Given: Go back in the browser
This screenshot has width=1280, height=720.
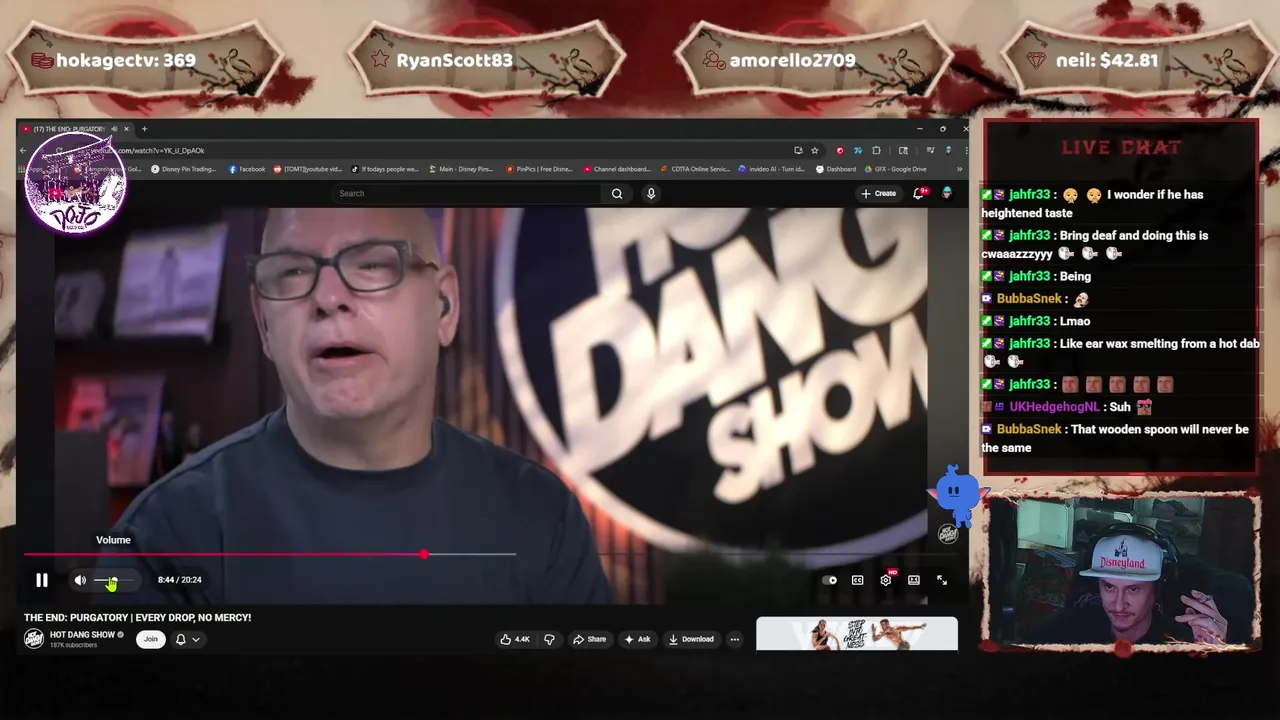Looking at the screenshot, I should (x=23, y=151).
